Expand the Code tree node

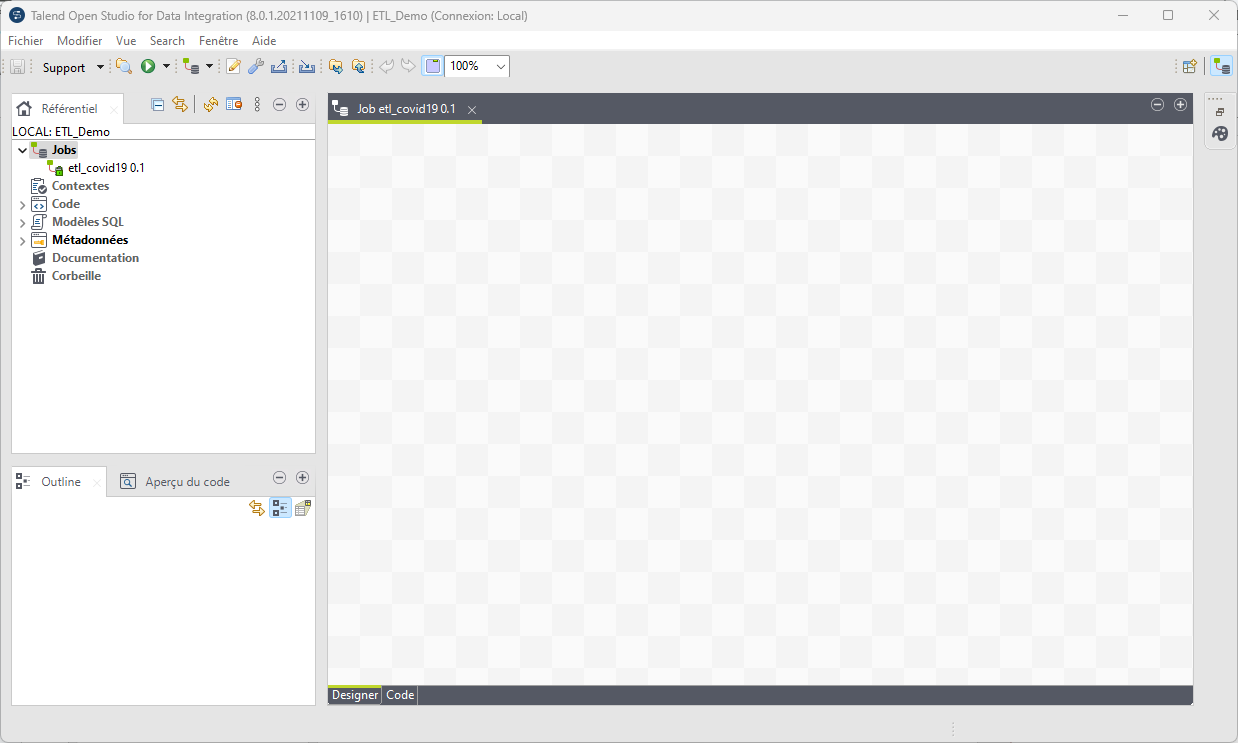coord(22,205)
